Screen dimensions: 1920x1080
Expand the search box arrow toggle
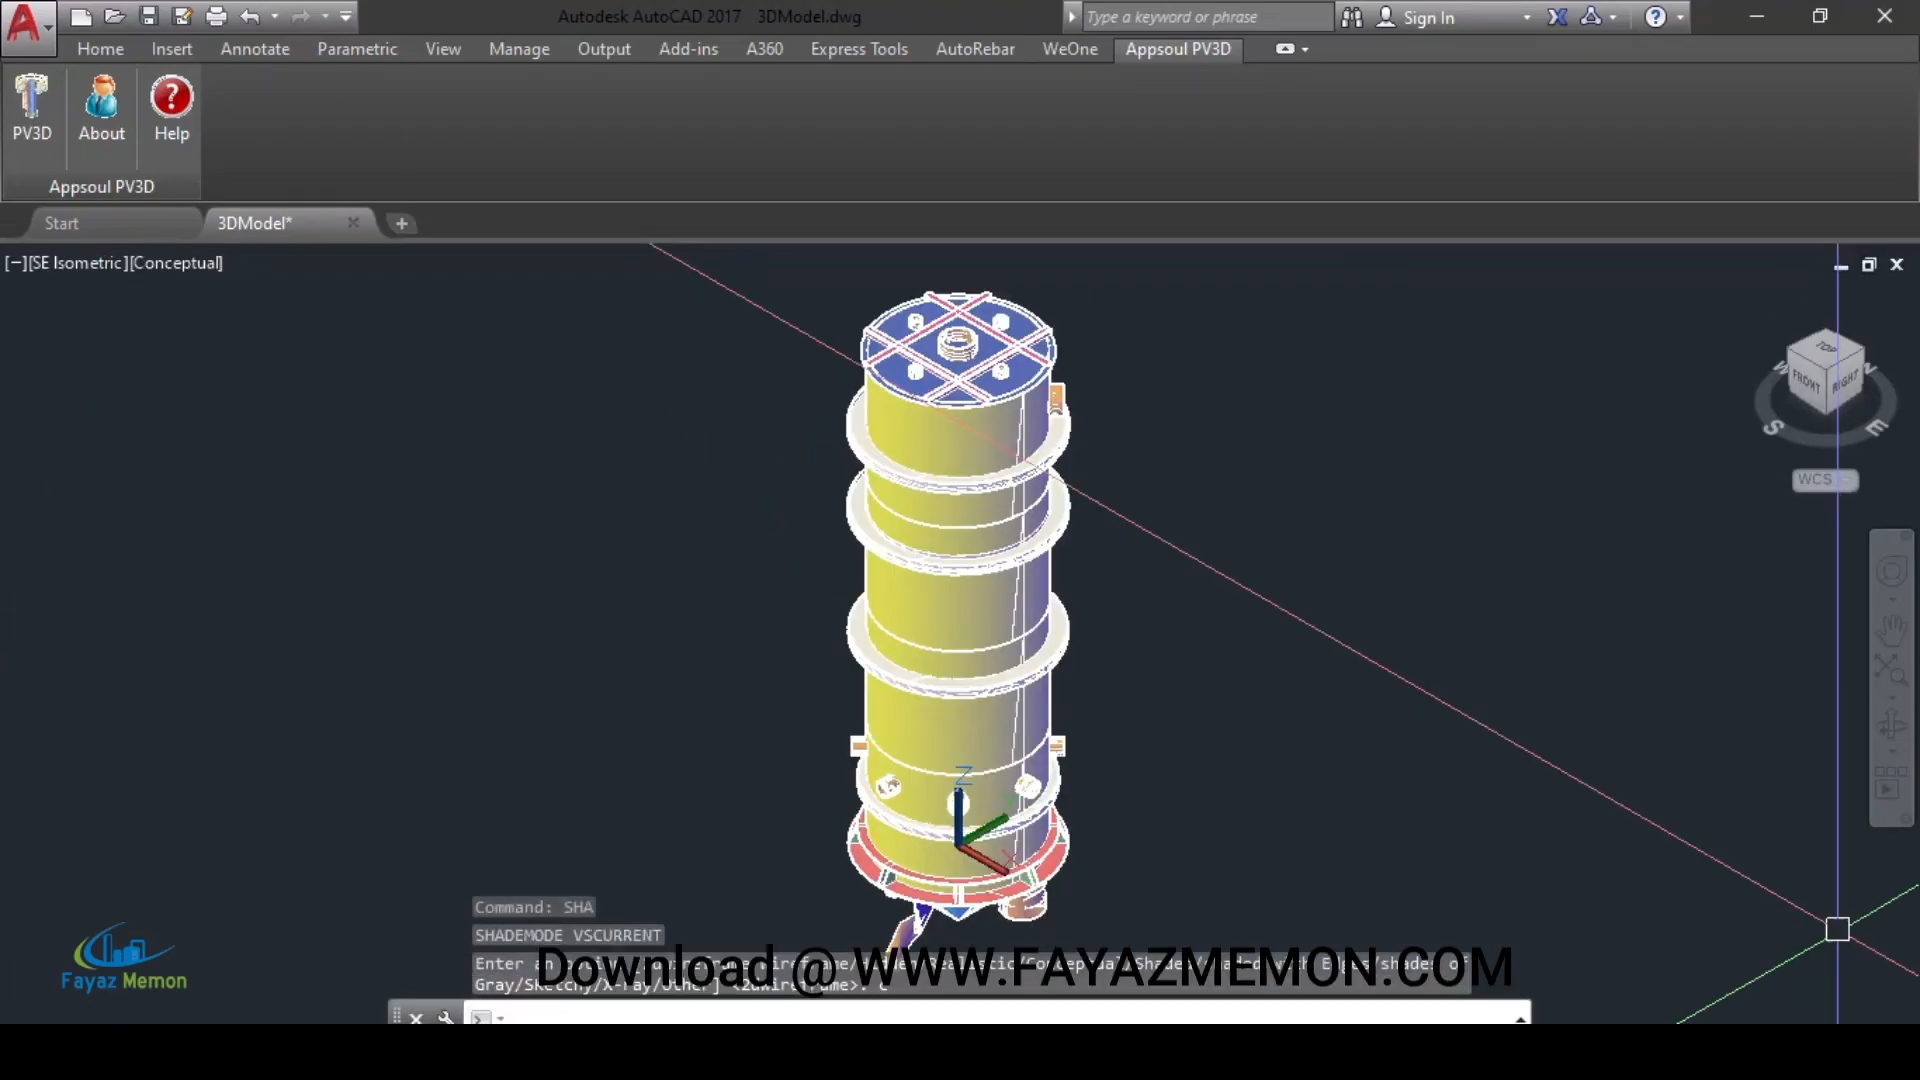(1071, 17)
